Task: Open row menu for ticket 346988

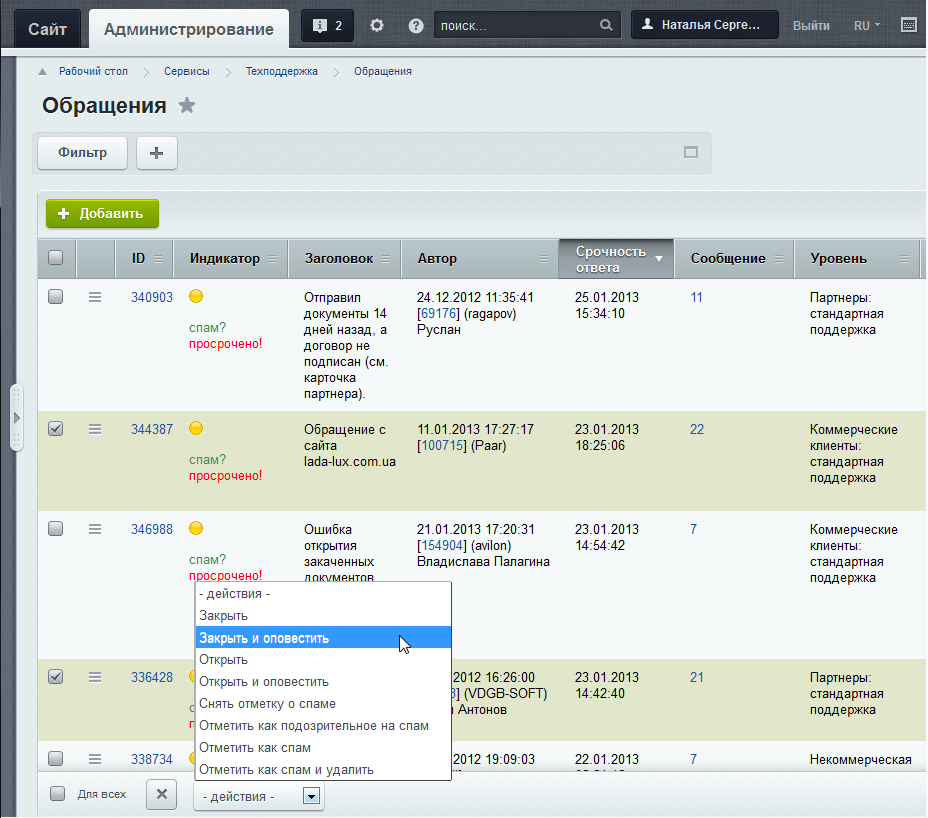Action: 95,529
